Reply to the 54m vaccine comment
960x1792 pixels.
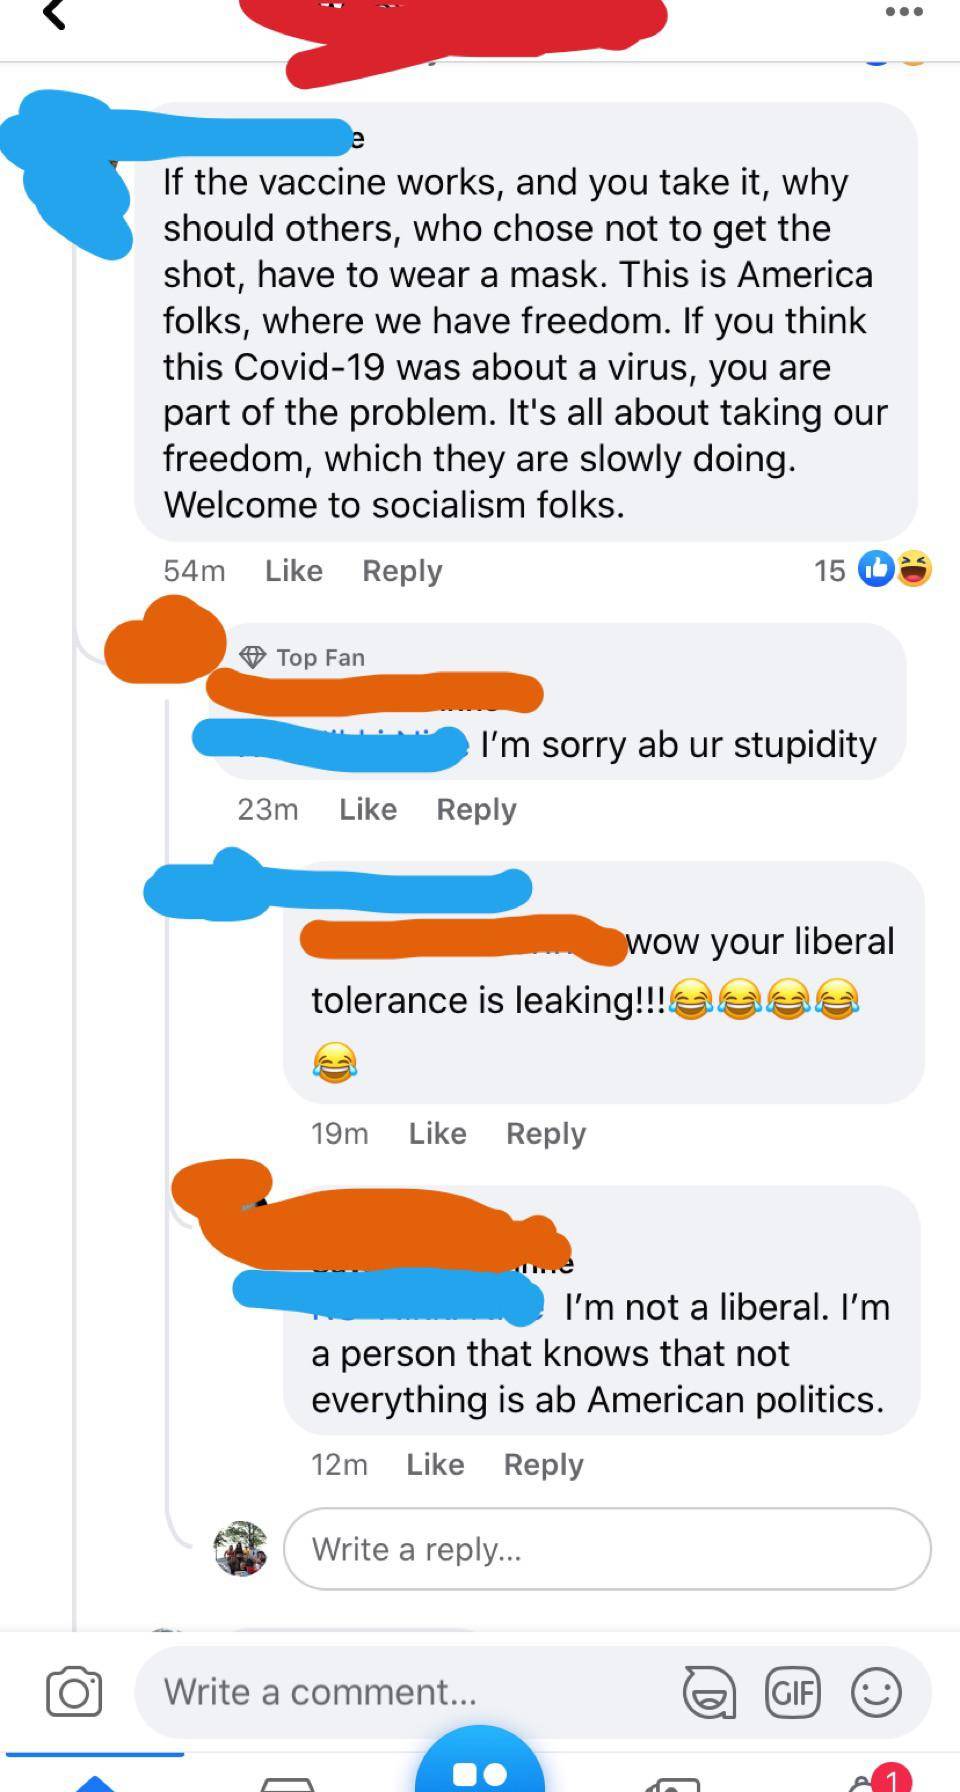click(x=402, y=571)
